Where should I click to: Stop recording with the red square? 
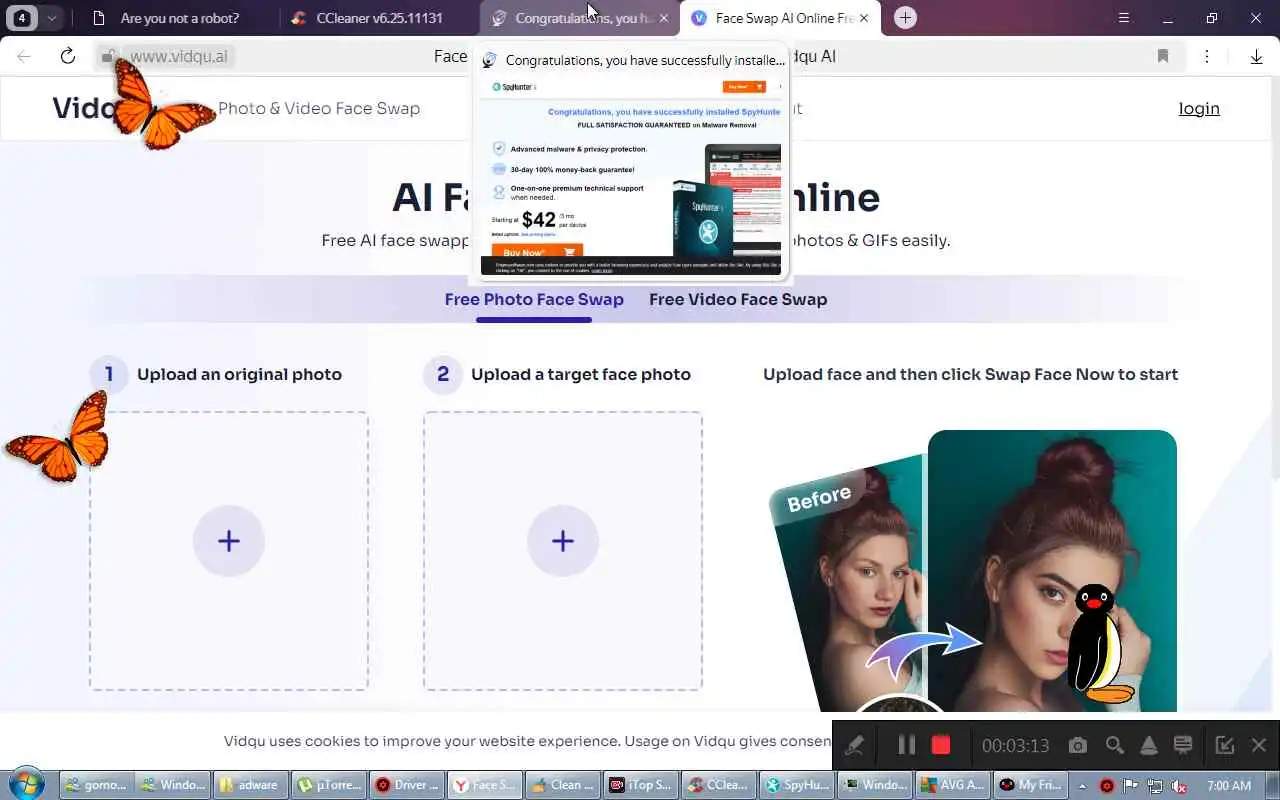(940, 745)
